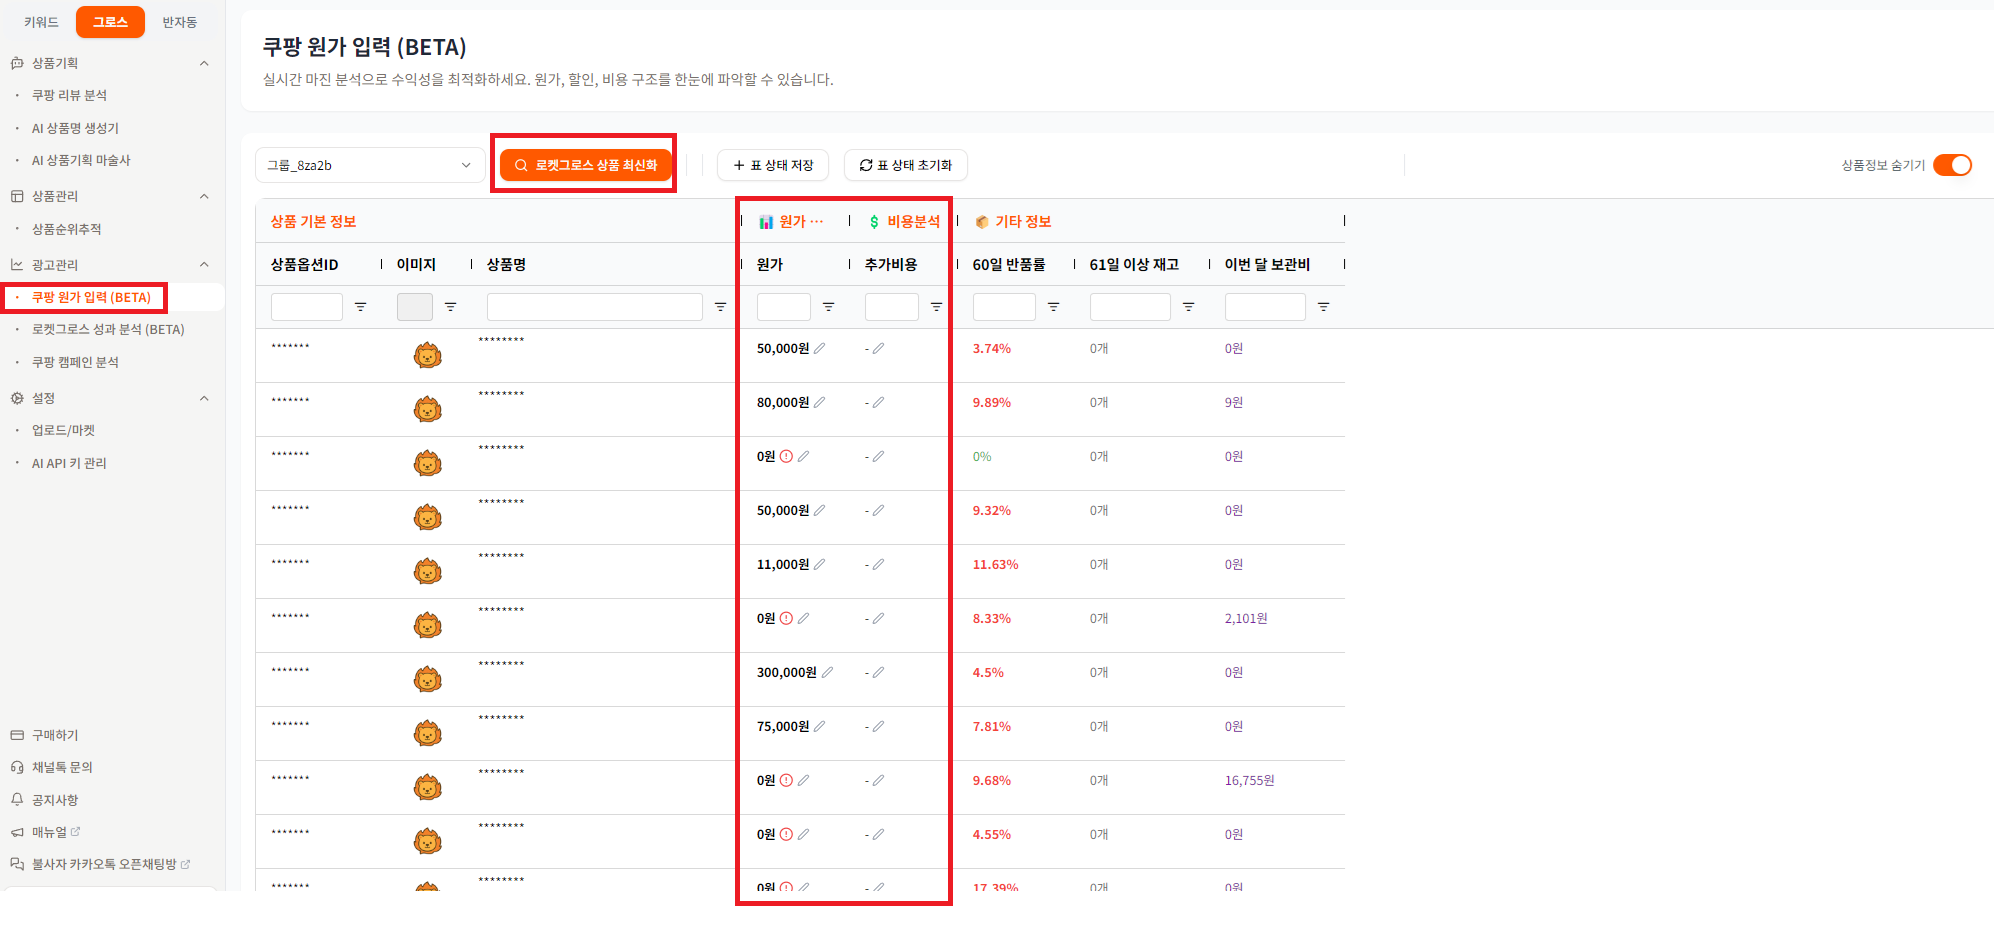This screenshot has width=1994, height=938.
Task: Select the 그로스 tab
Action: click(110, 22)
